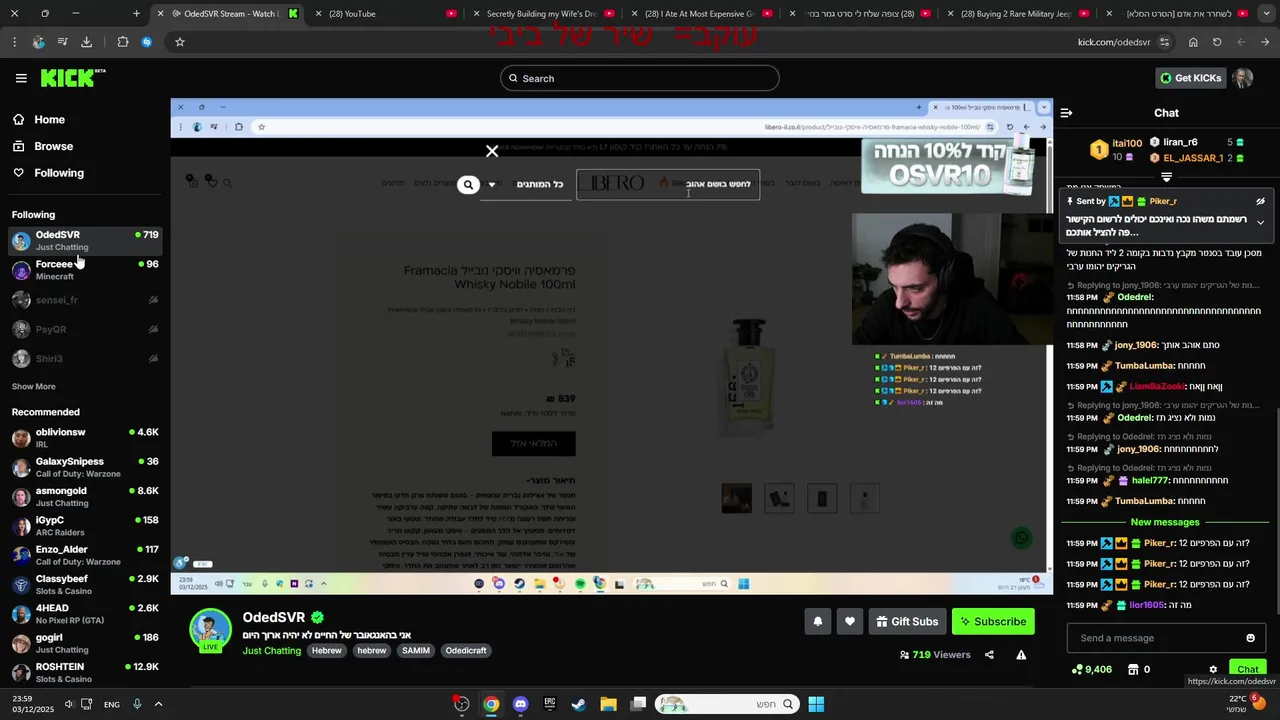Expand the gift leaderboard chevron
Screen dimensions: 1280x720
click(x=1166, y=177)
